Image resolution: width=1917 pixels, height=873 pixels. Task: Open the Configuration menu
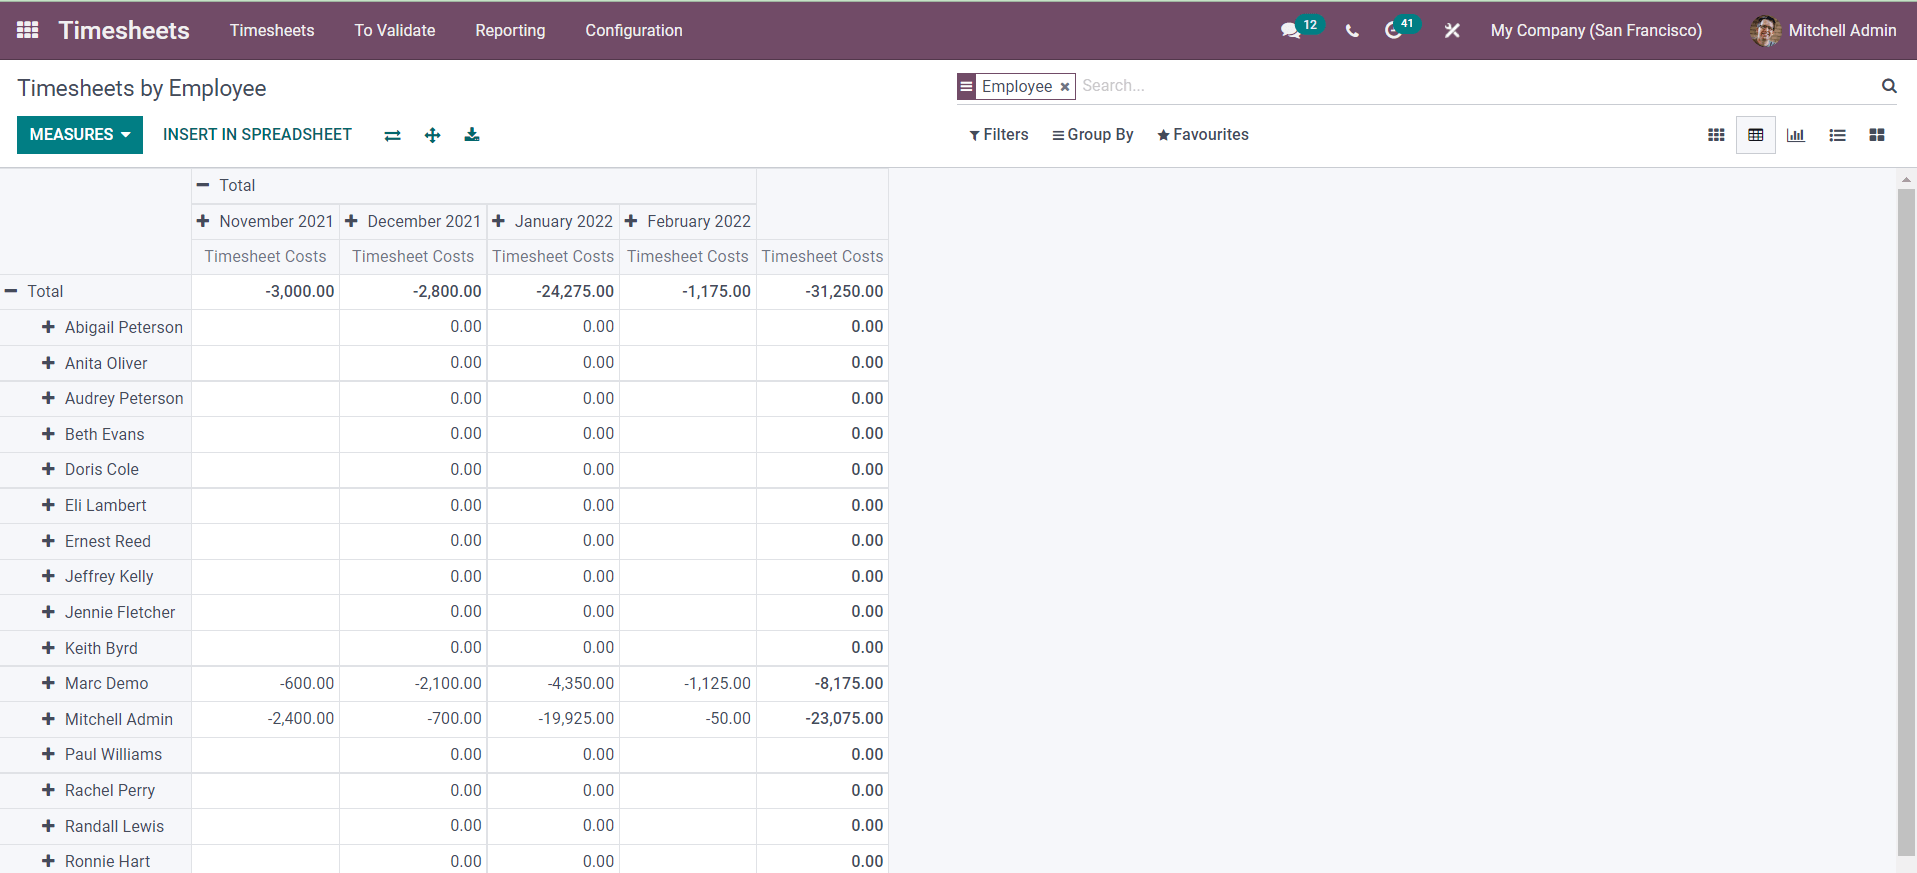click(x=634, y=31)
